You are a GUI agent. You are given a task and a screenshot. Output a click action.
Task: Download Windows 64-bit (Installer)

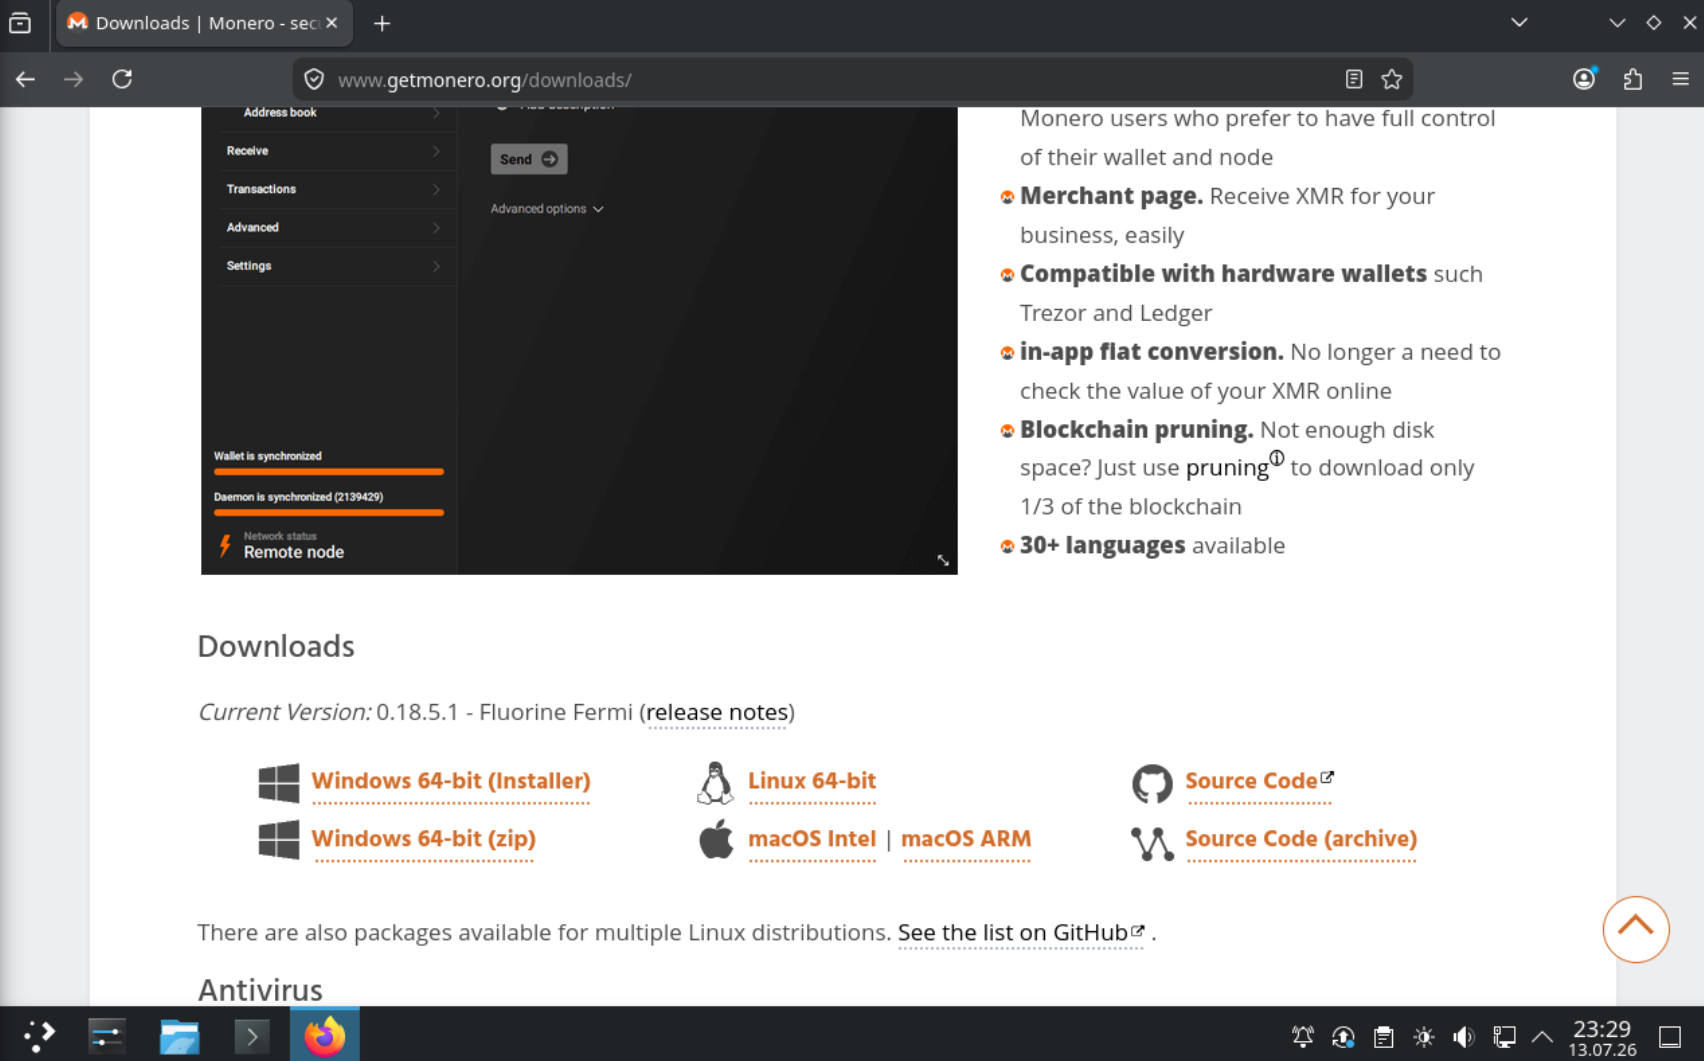point(451,781)
